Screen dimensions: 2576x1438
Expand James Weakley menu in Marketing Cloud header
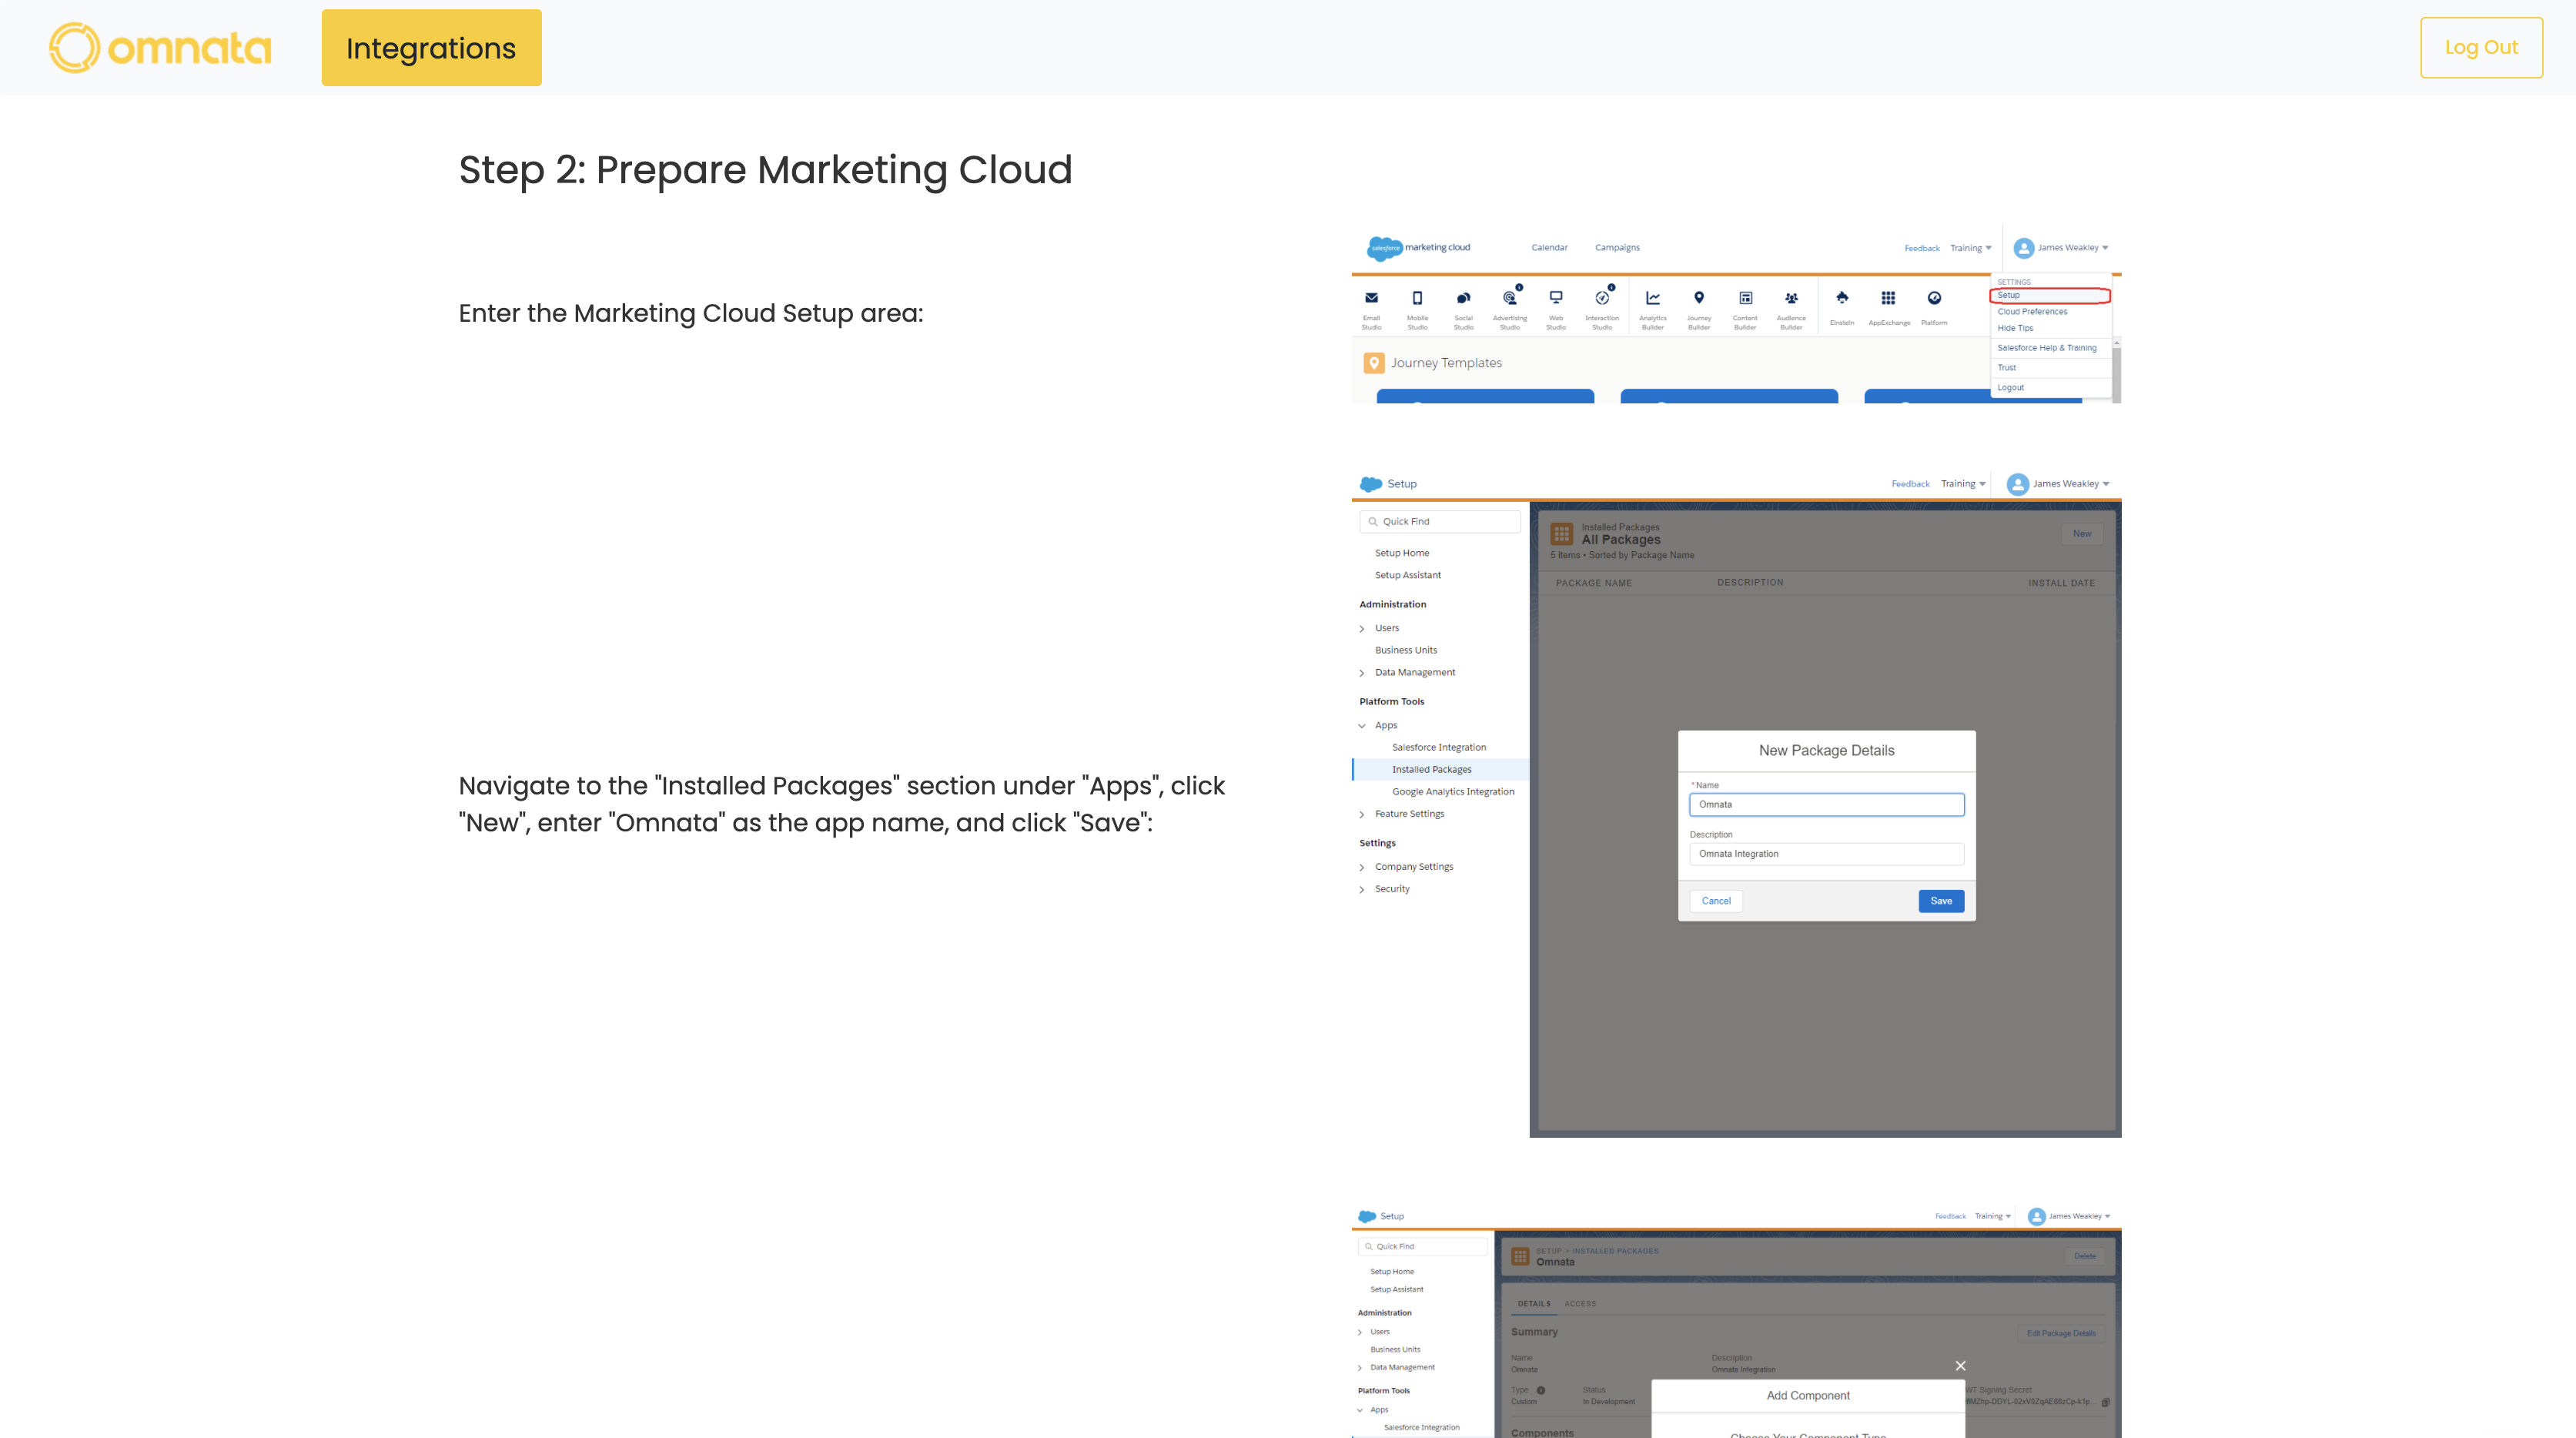2061,248
